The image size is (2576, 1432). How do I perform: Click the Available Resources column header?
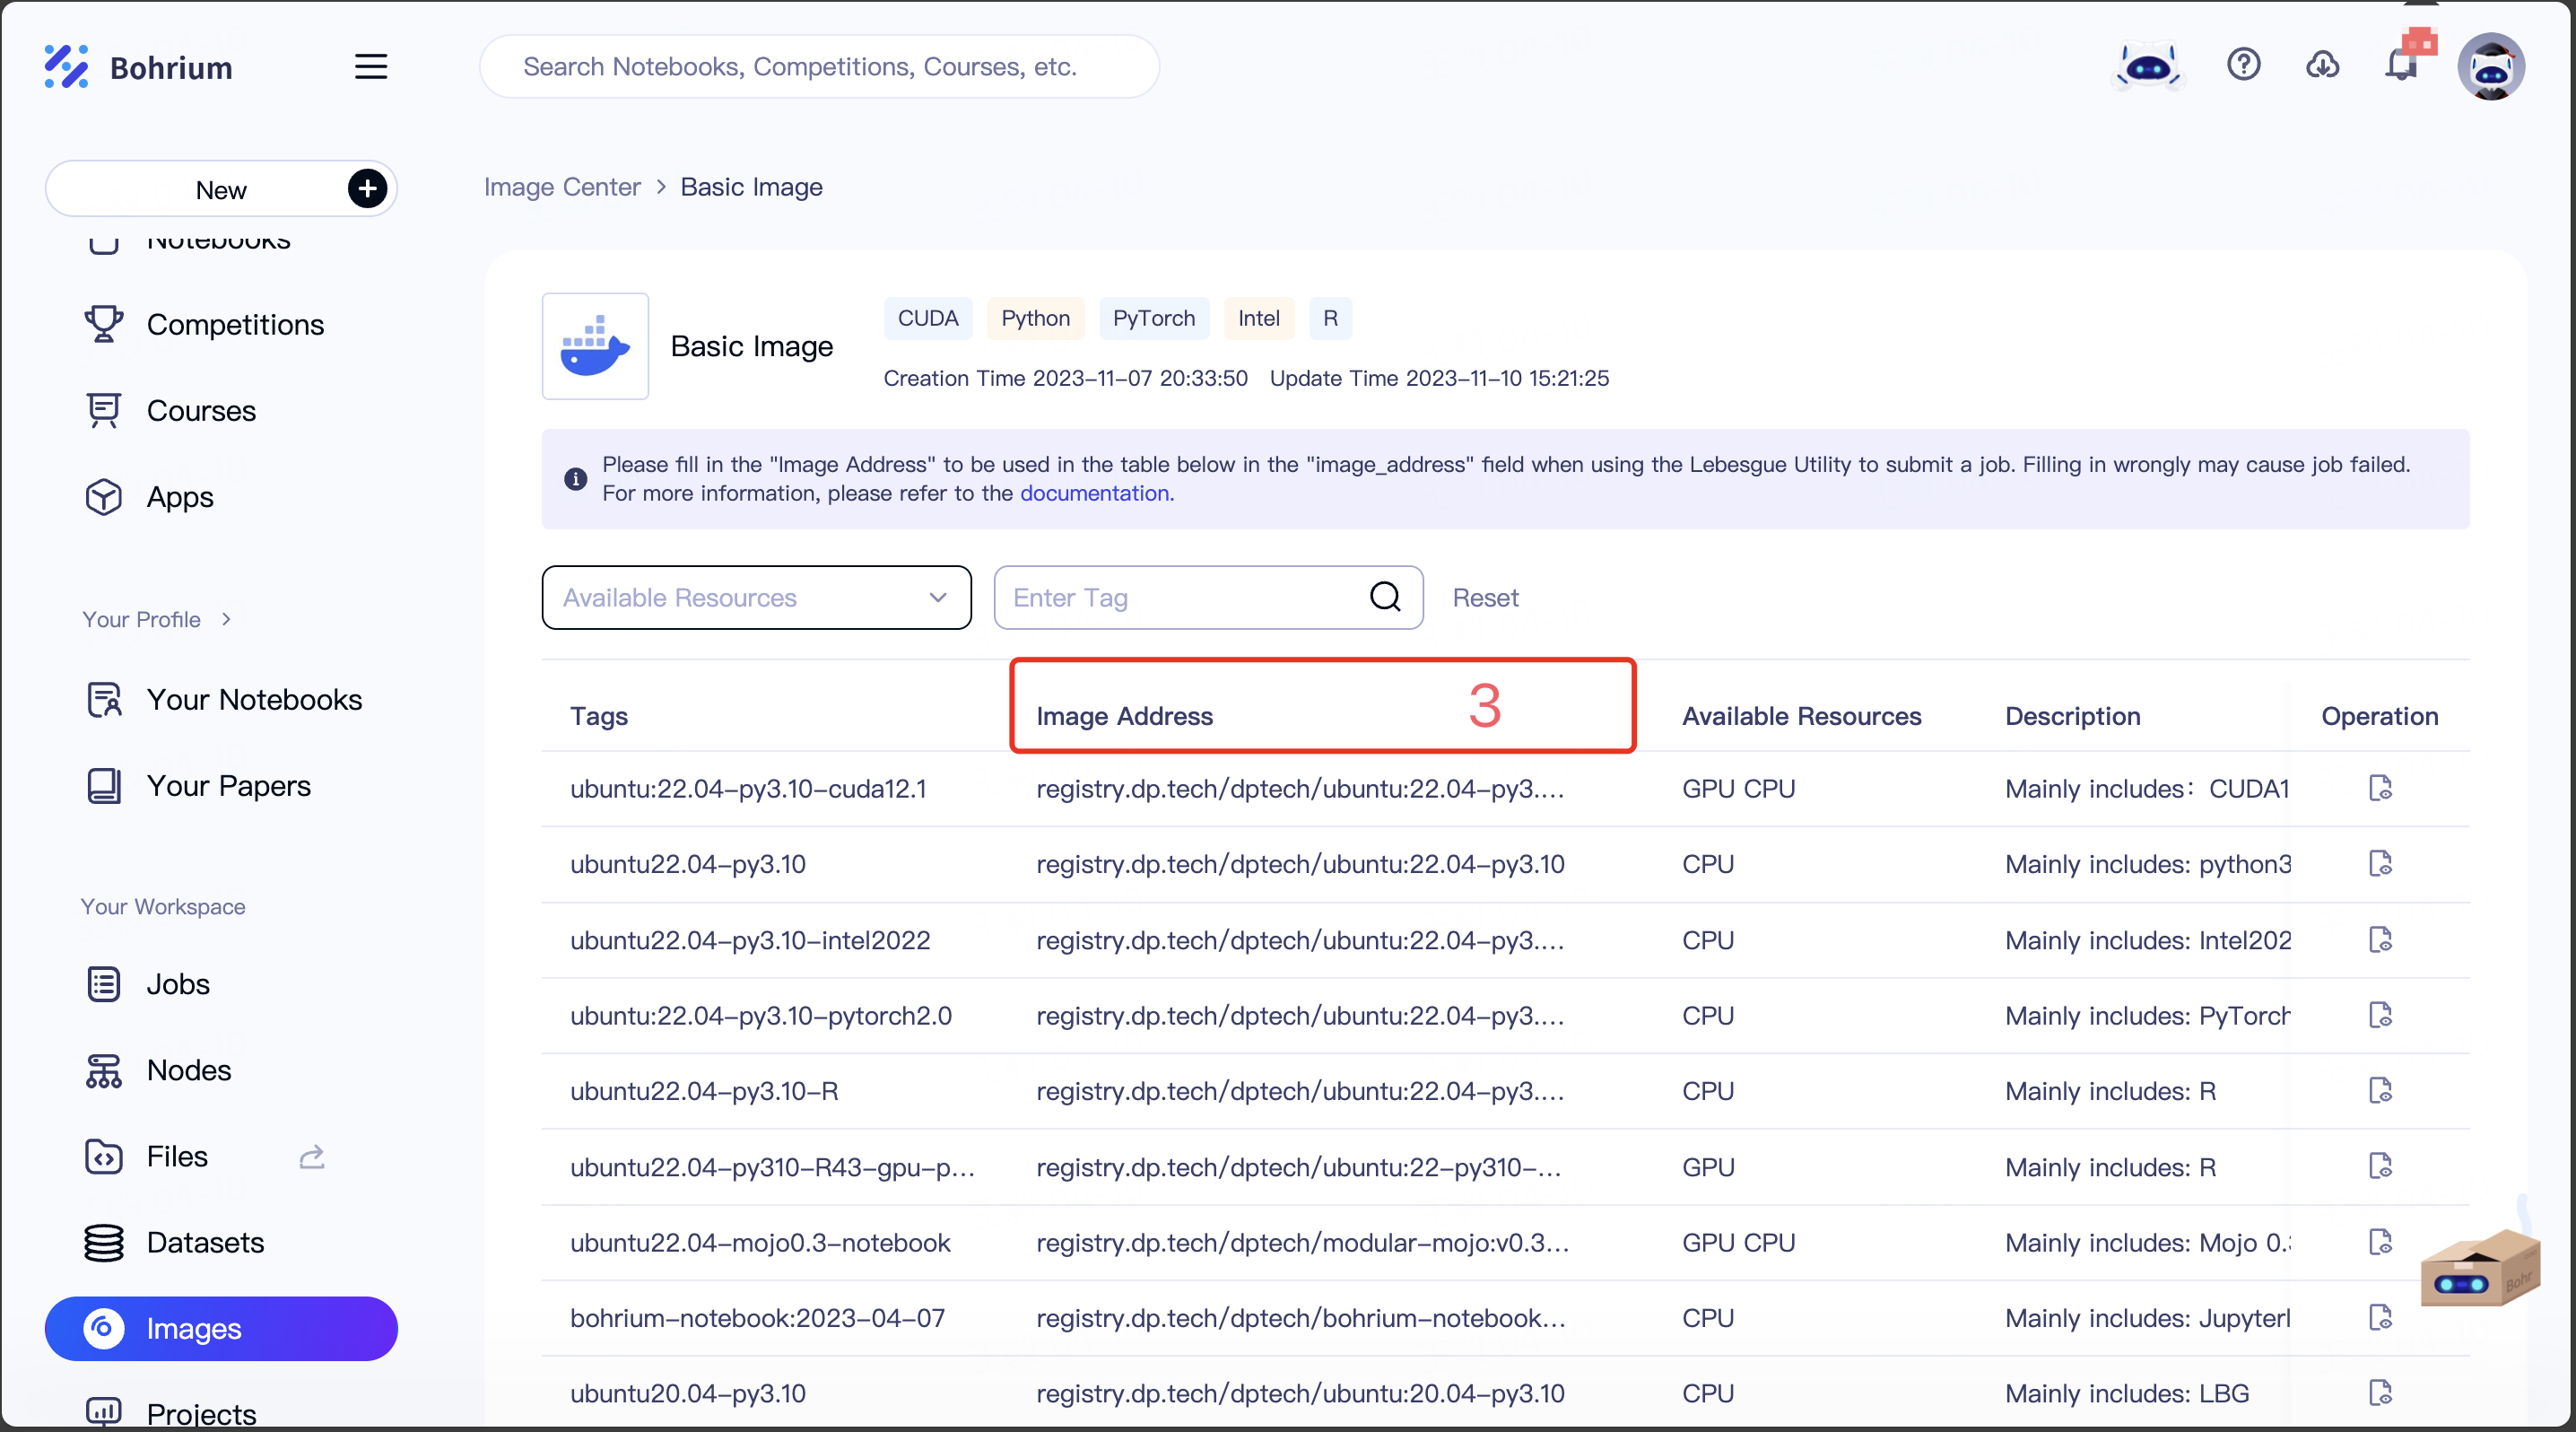(x=1801, y=716)
